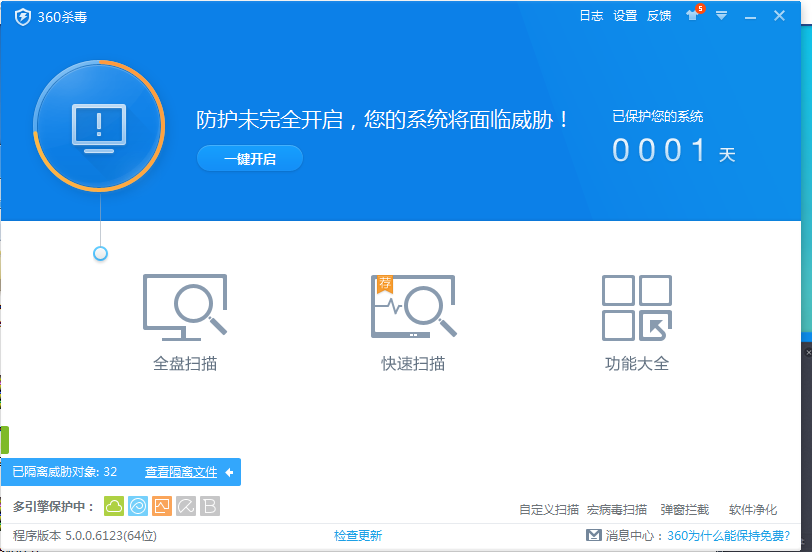812x552 pixels.
Task: Click the 0001 天 protected days counter
Action: tap(674, 151)
